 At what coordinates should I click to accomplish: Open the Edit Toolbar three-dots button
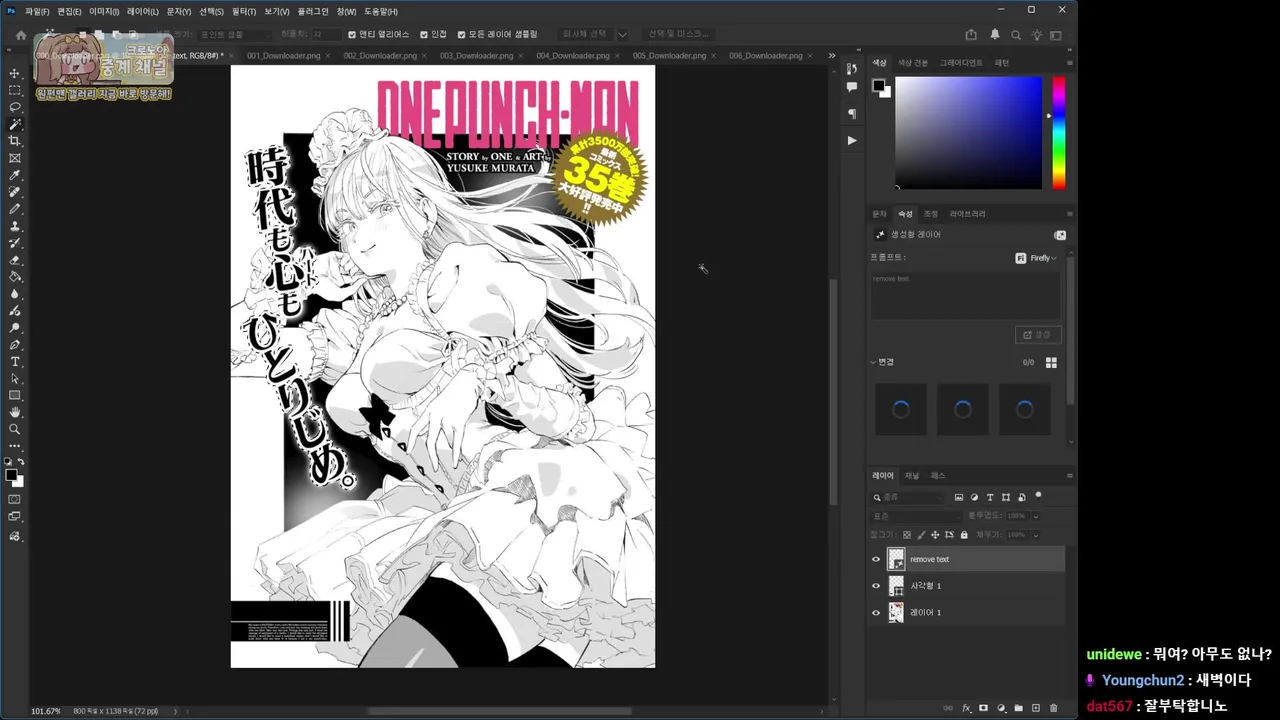point(15,446)
